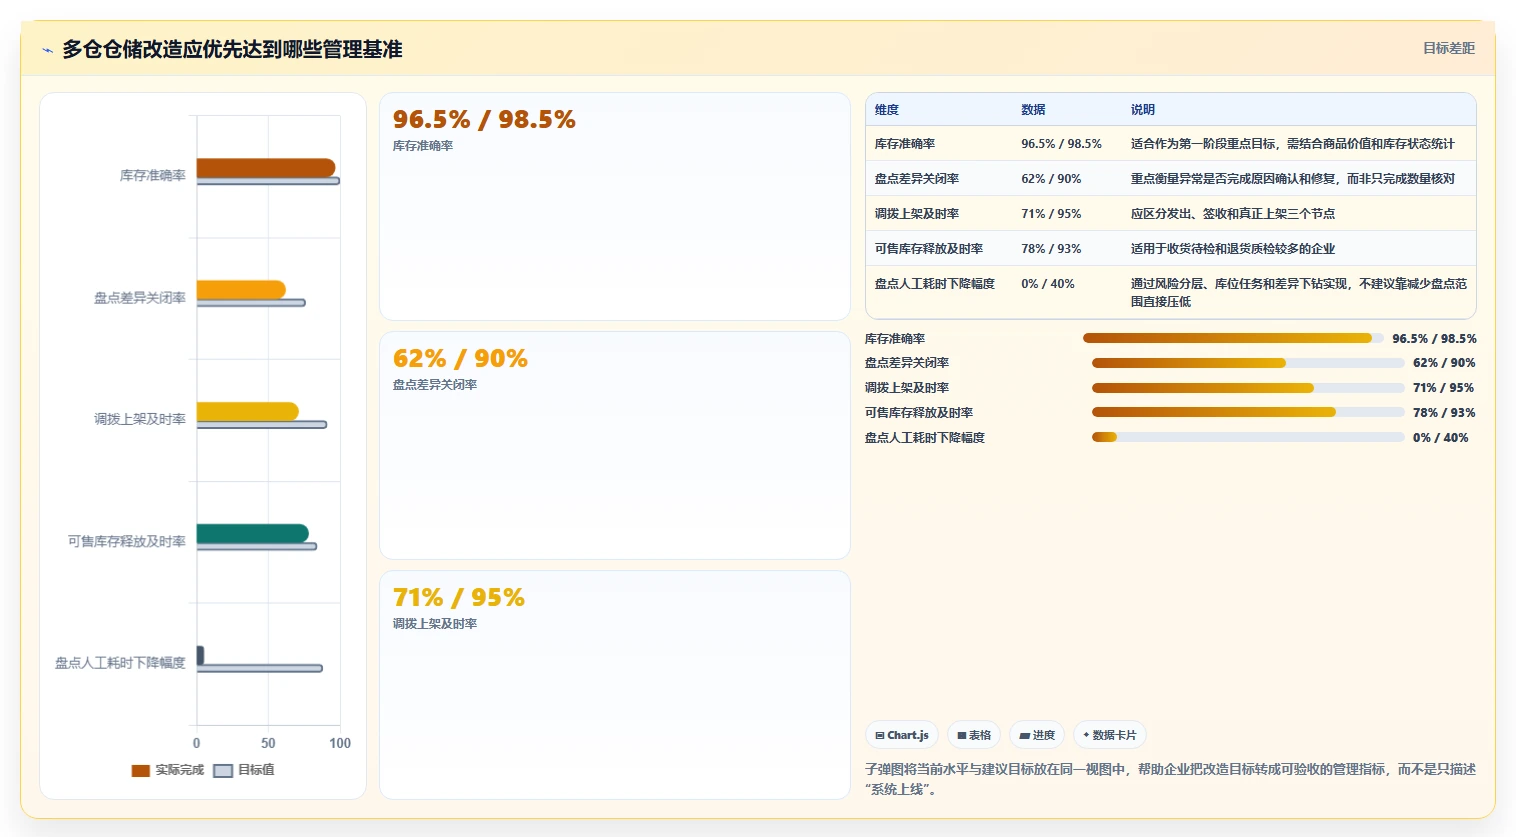Viewport: 1516px width, 837px height.
Task: Click the 78% / 93% progress value label
Action: pyautogui.click(x=1444, y=413)
